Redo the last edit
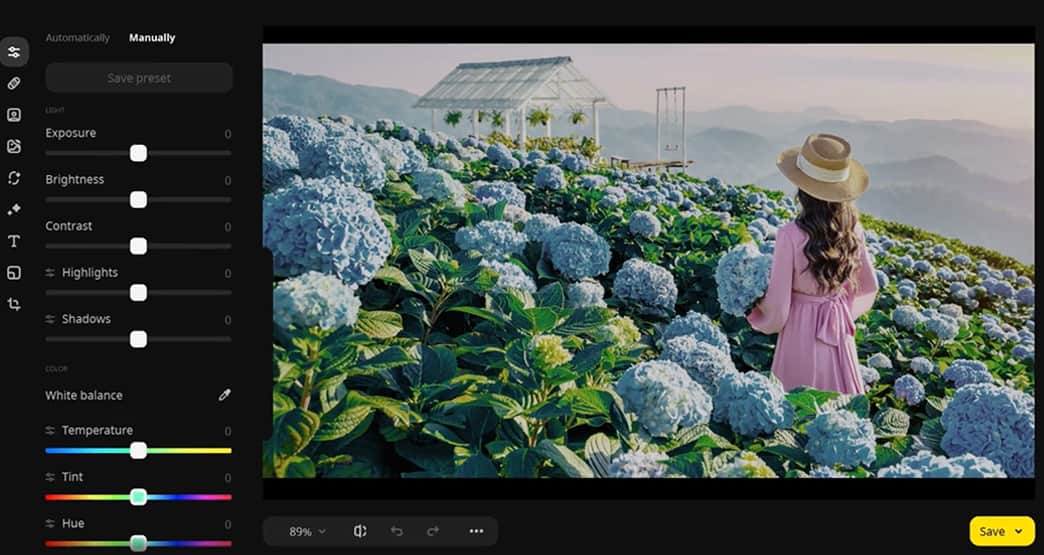1044x555 pixels. pos(433,531)
